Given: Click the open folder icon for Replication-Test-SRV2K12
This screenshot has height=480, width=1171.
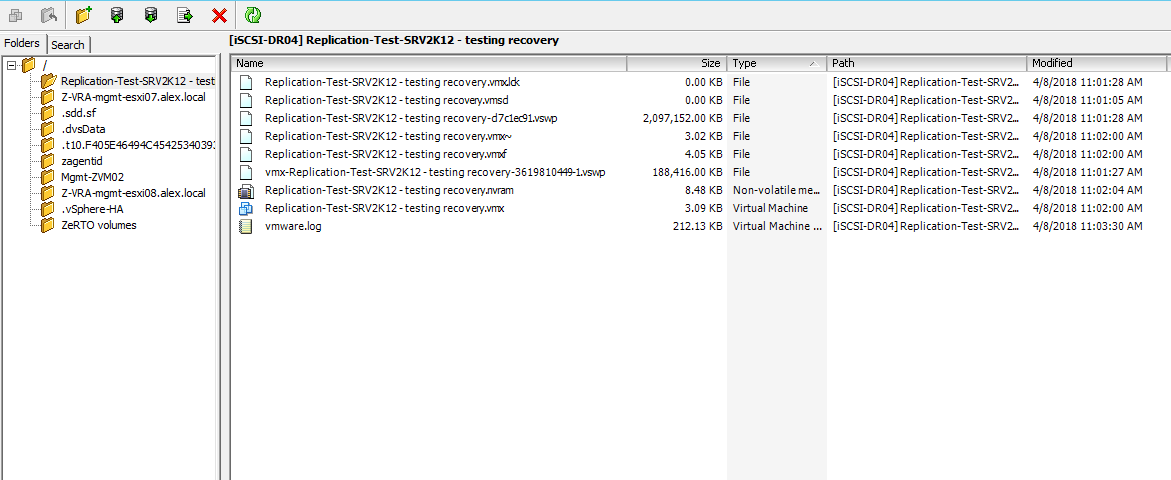Looking at the screenshot, I should 49,81.
